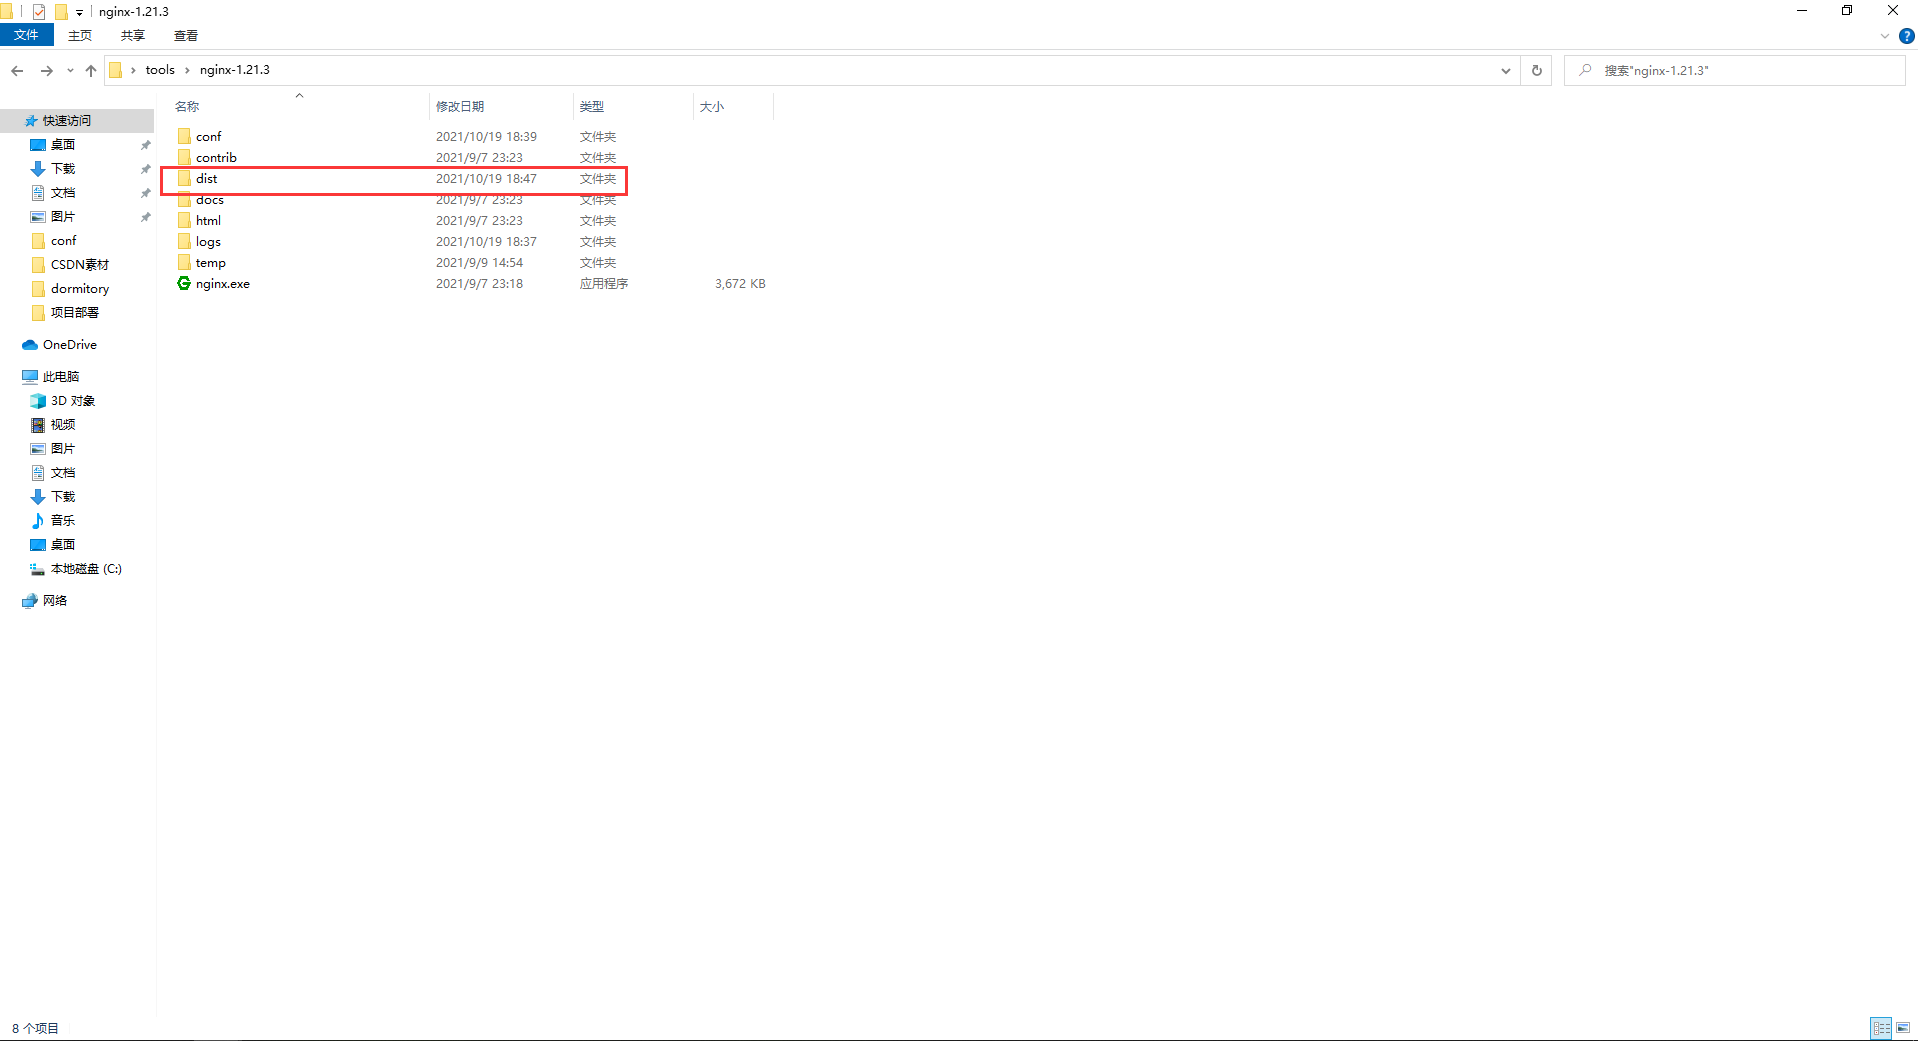Open pinned 文档 under quick access
The width and height of the screenshot is (1918, 1041).
(x=62, y=192)
